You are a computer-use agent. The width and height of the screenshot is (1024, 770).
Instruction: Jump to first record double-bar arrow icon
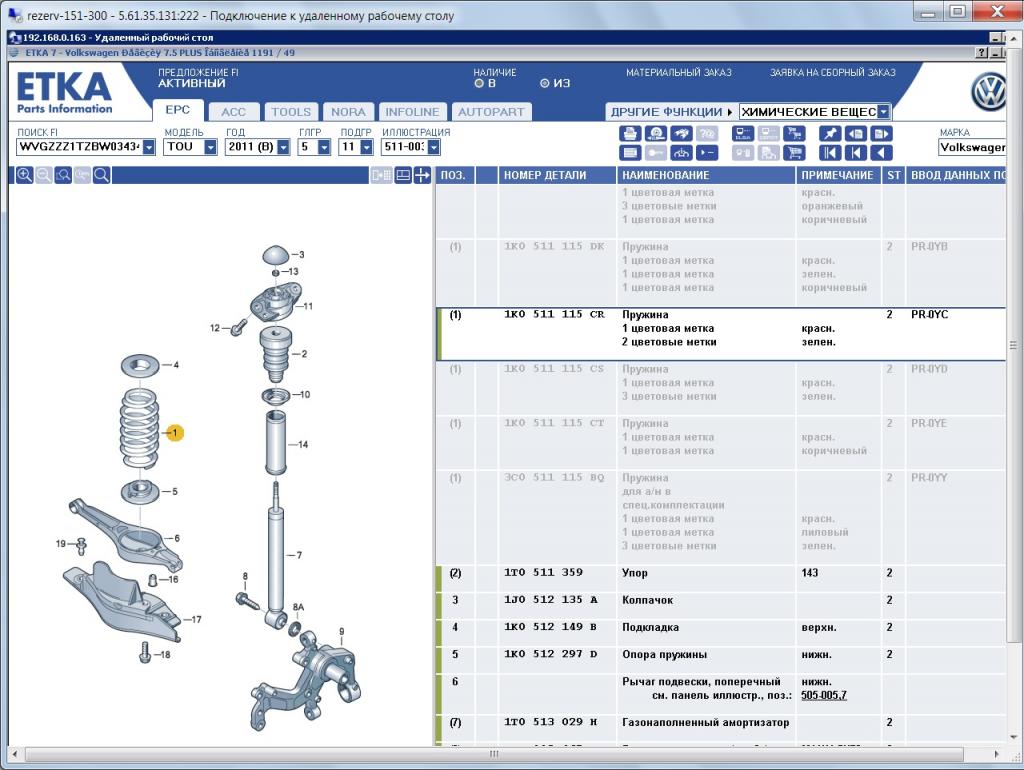click(829, 153)
